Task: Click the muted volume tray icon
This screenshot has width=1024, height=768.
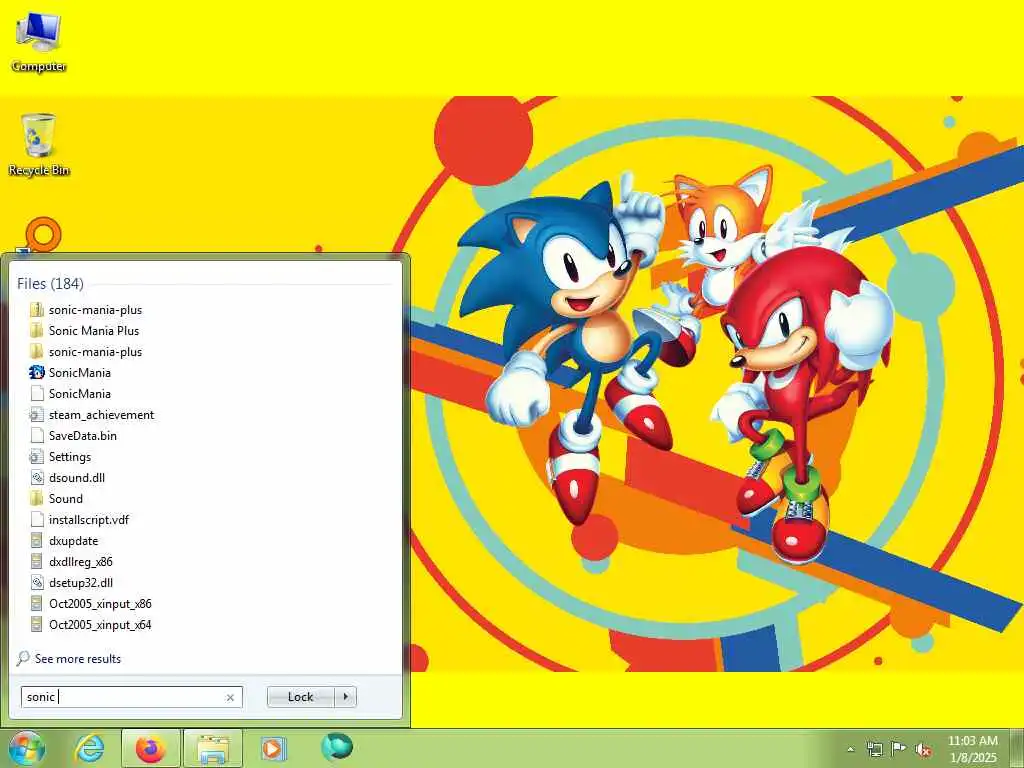Action: click(923, 750)
